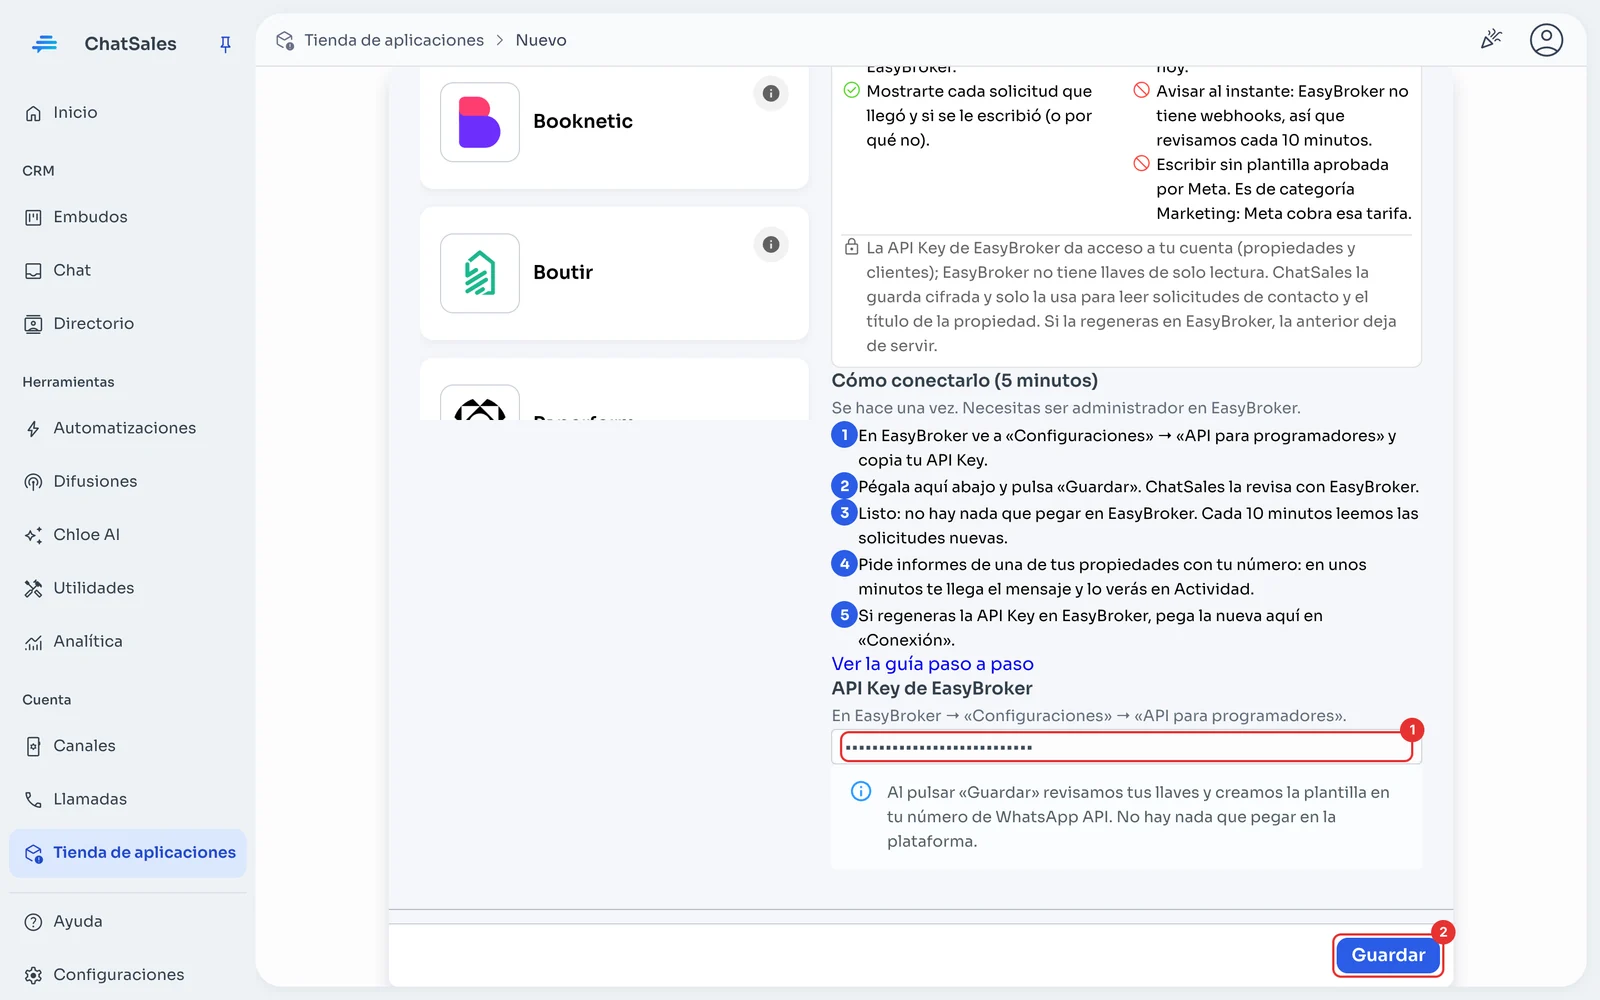This screenshot has height=1000, width=1600.
Task: Click the Tienda de aplicaciones sidebar icon
Action: [x=33, y=853]
